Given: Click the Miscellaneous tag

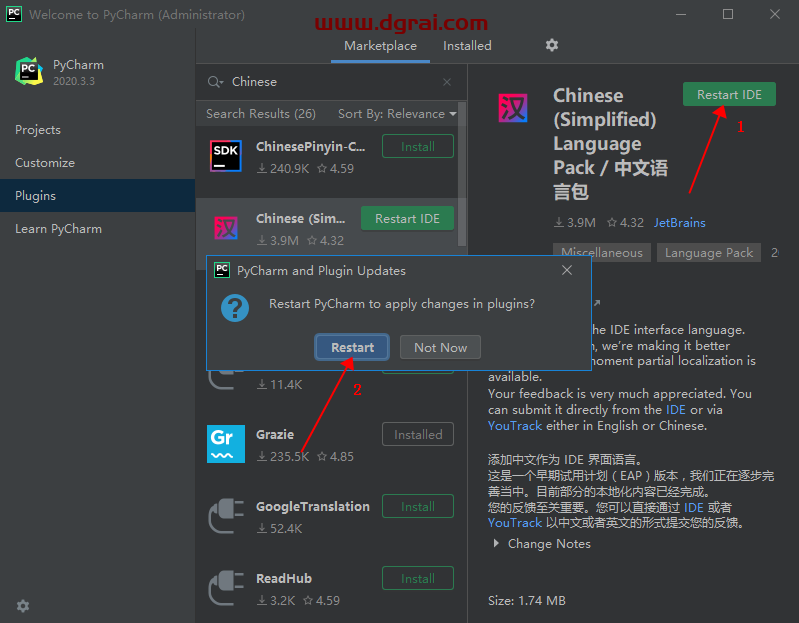Looking at the screenshot, I should pyautogui.click(x=602, y=253).
